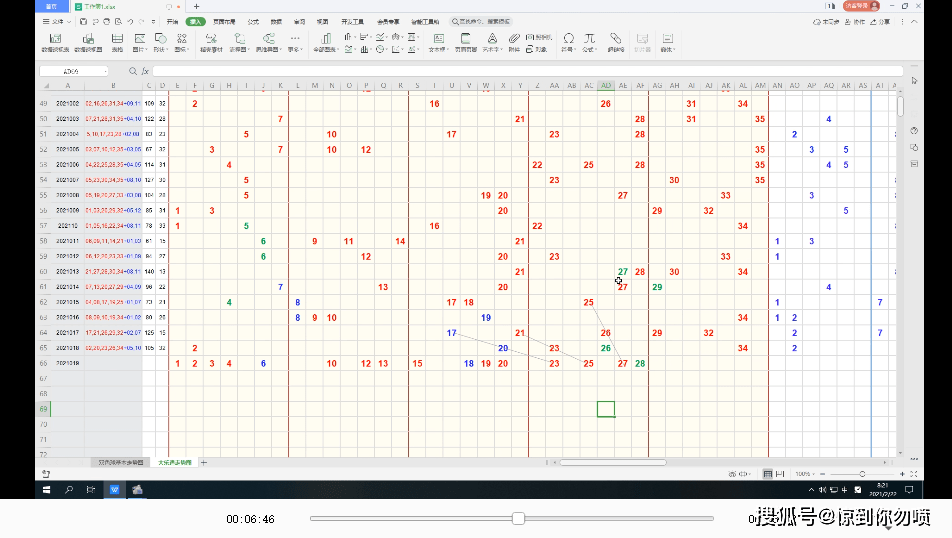Open the Data ribbon tab
The height and width of the screenshot is (538, 952).
(x=276, y=21)
